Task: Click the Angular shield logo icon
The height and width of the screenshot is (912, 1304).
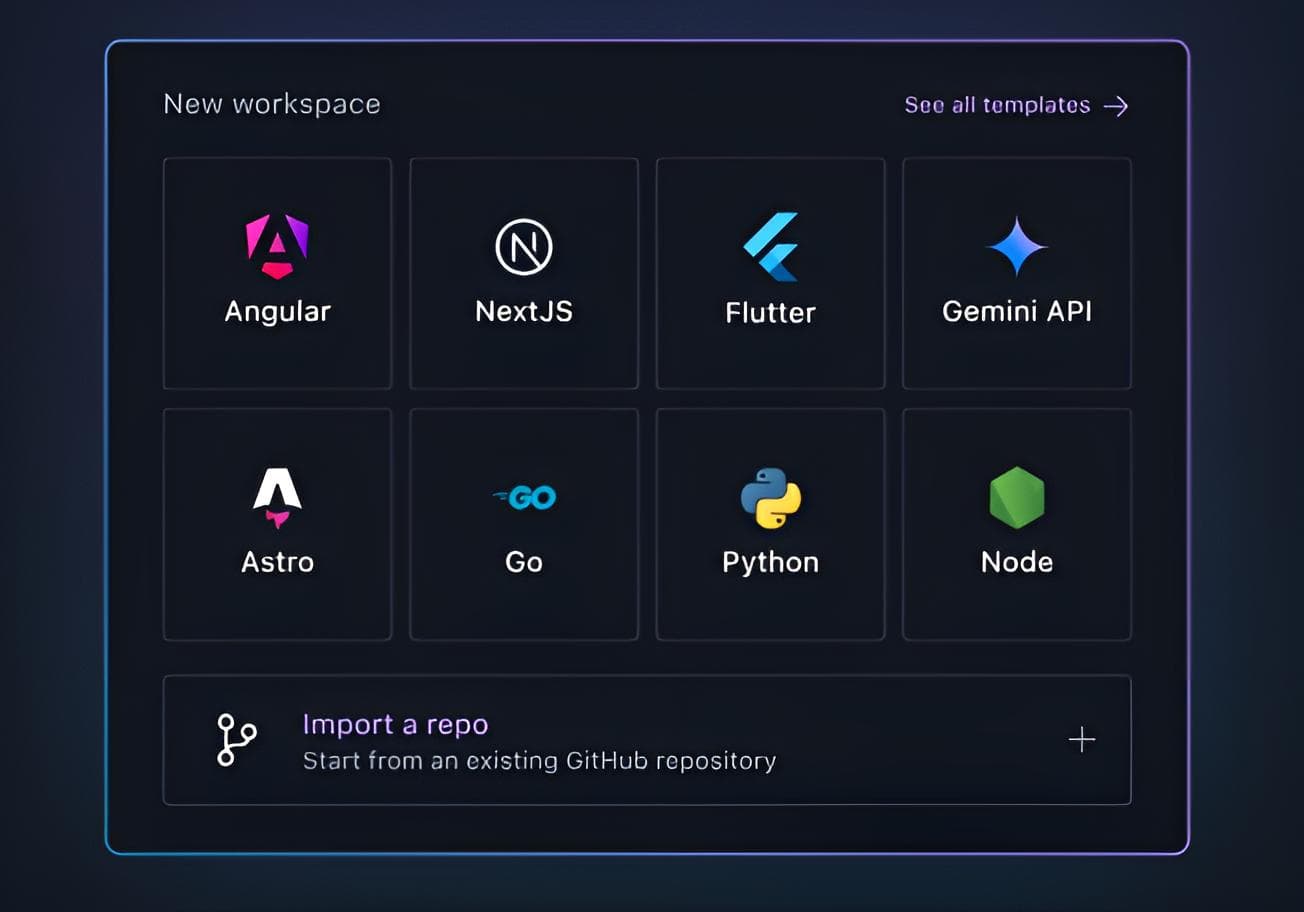Action: click(277, 246)
